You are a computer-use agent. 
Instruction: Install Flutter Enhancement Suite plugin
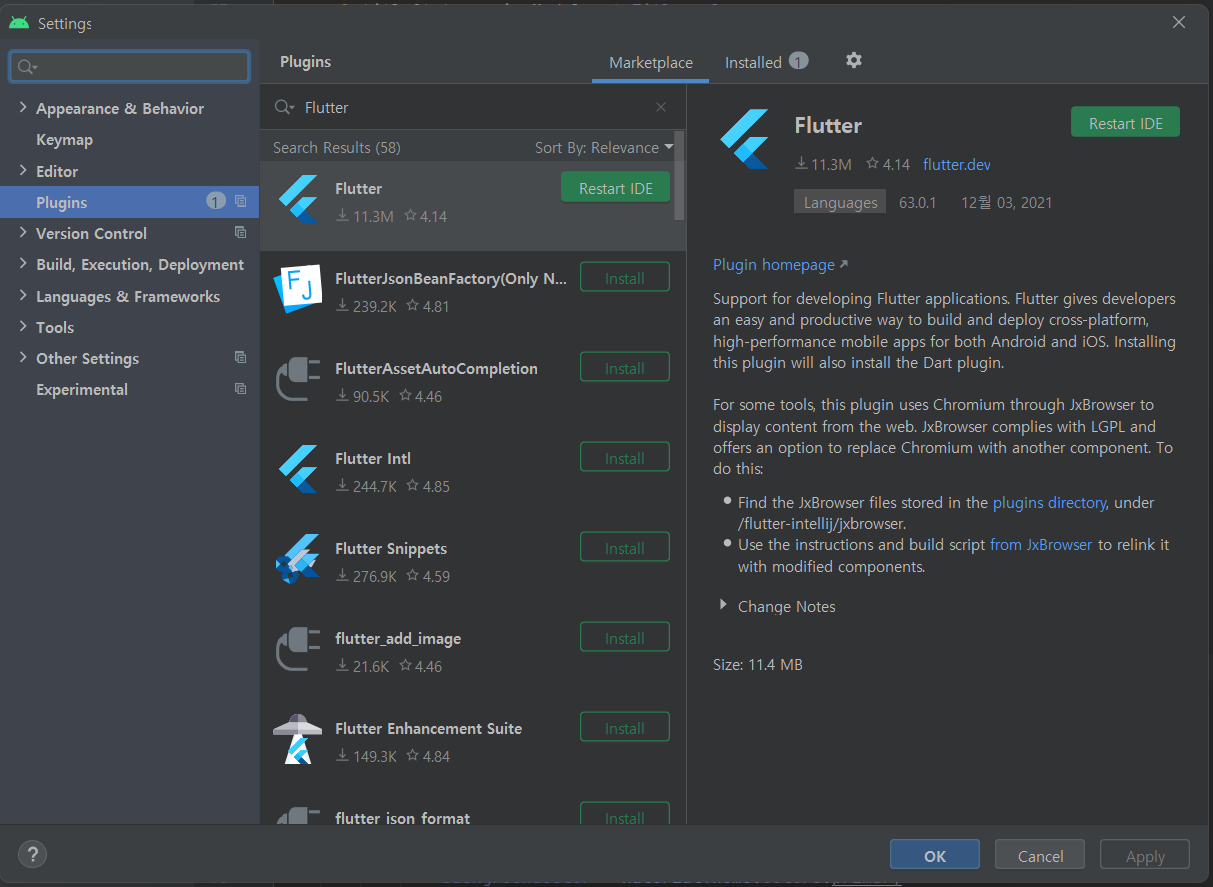coord(625,728)
